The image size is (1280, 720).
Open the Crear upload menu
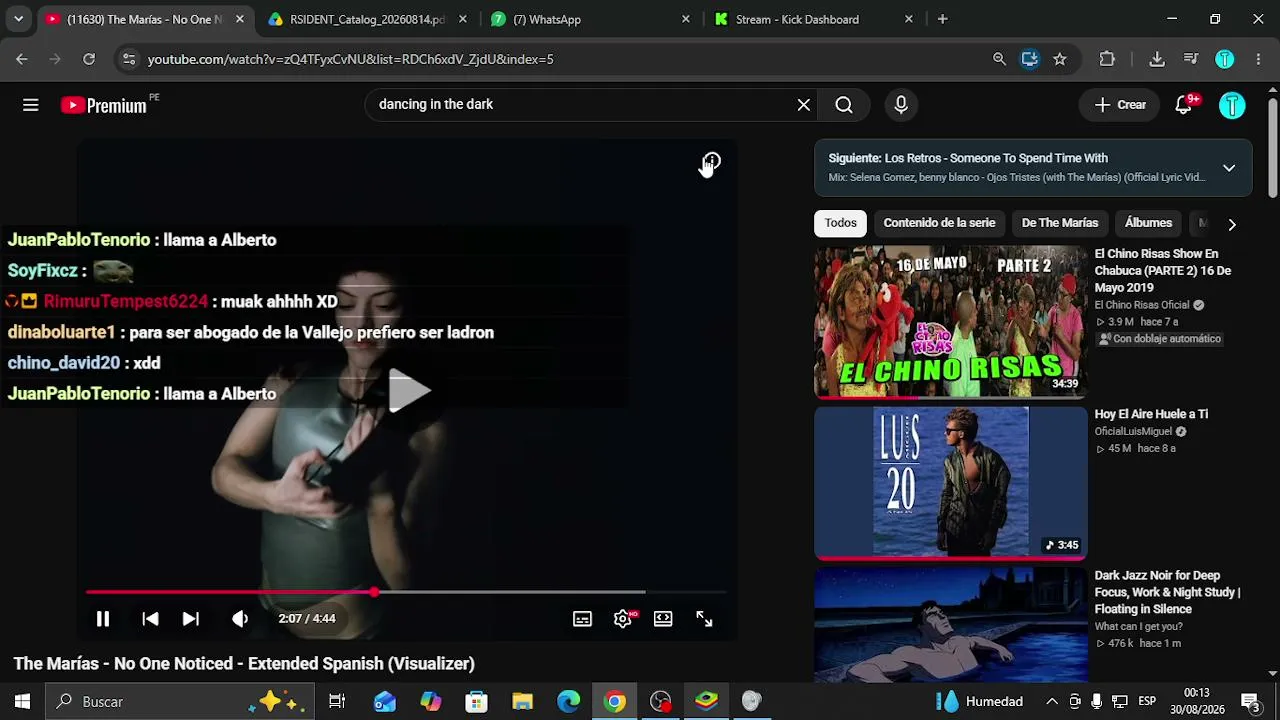[1120, 105]
